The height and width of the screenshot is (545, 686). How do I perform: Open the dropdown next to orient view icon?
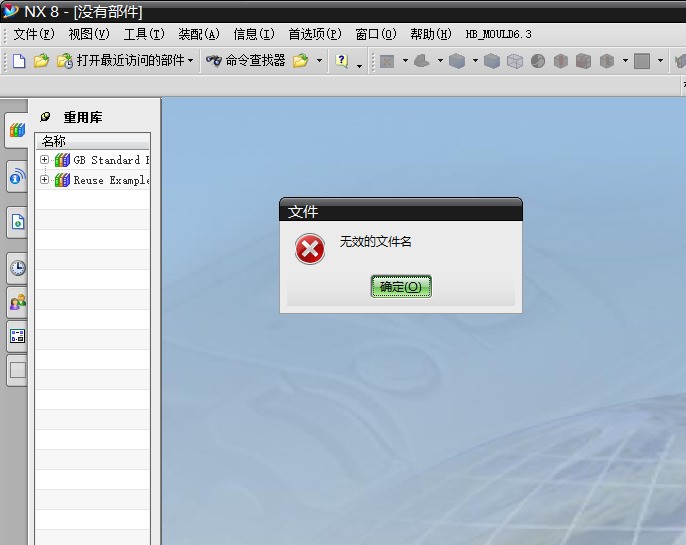[440, 60]
